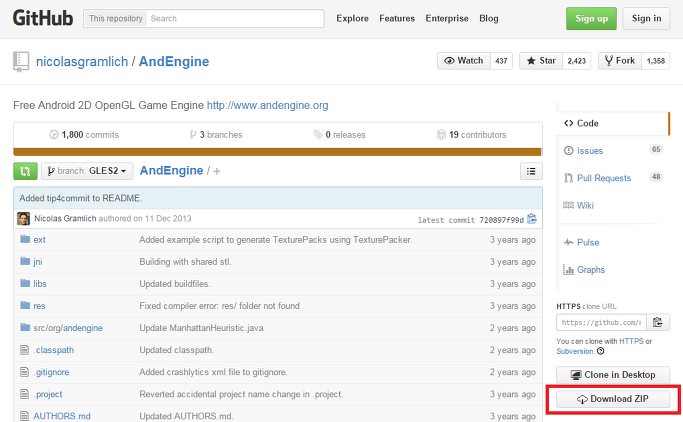Click the .project file icon
The image size is (683, 422).
pos(25,394)
